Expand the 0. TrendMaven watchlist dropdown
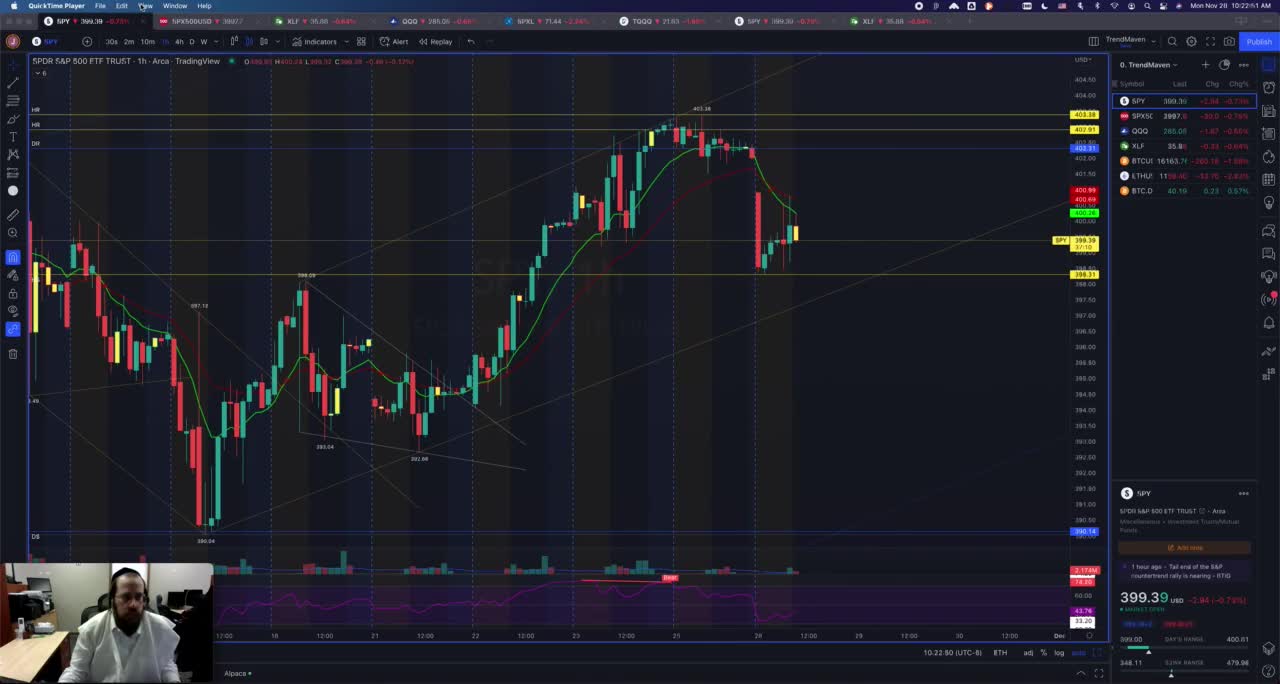Screen dimensions: 1280x684 coord(1148,65)
